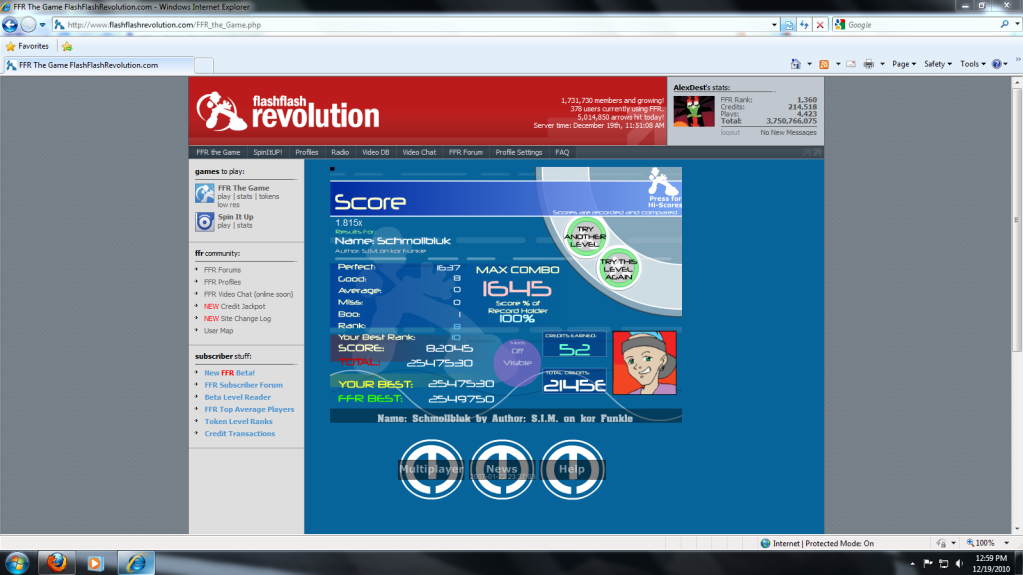Open the Tools dropdown menu
The width and height of the screenshot is (1023, 575).
(971, 64)
